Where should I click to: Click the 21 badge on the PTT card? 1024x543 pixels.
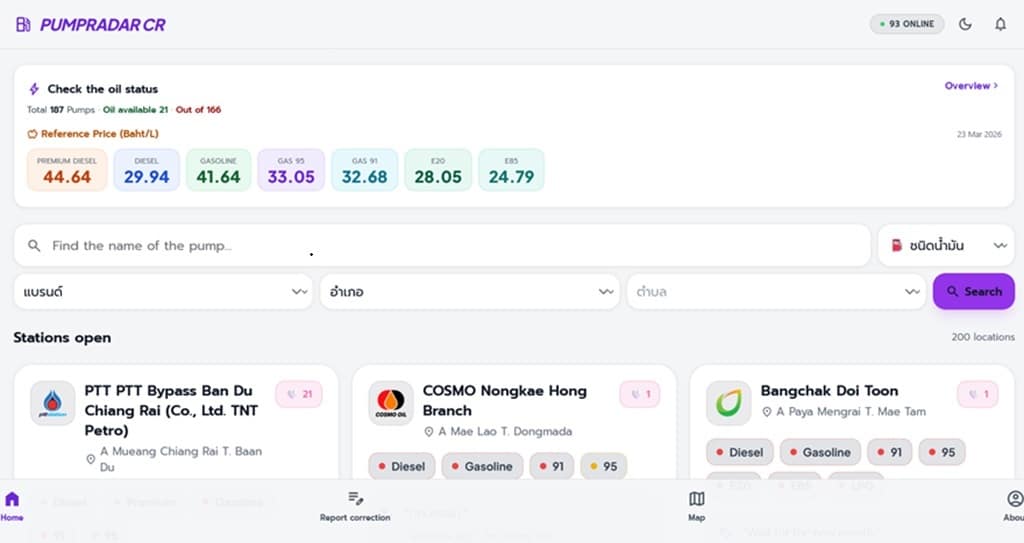(299, 394)
